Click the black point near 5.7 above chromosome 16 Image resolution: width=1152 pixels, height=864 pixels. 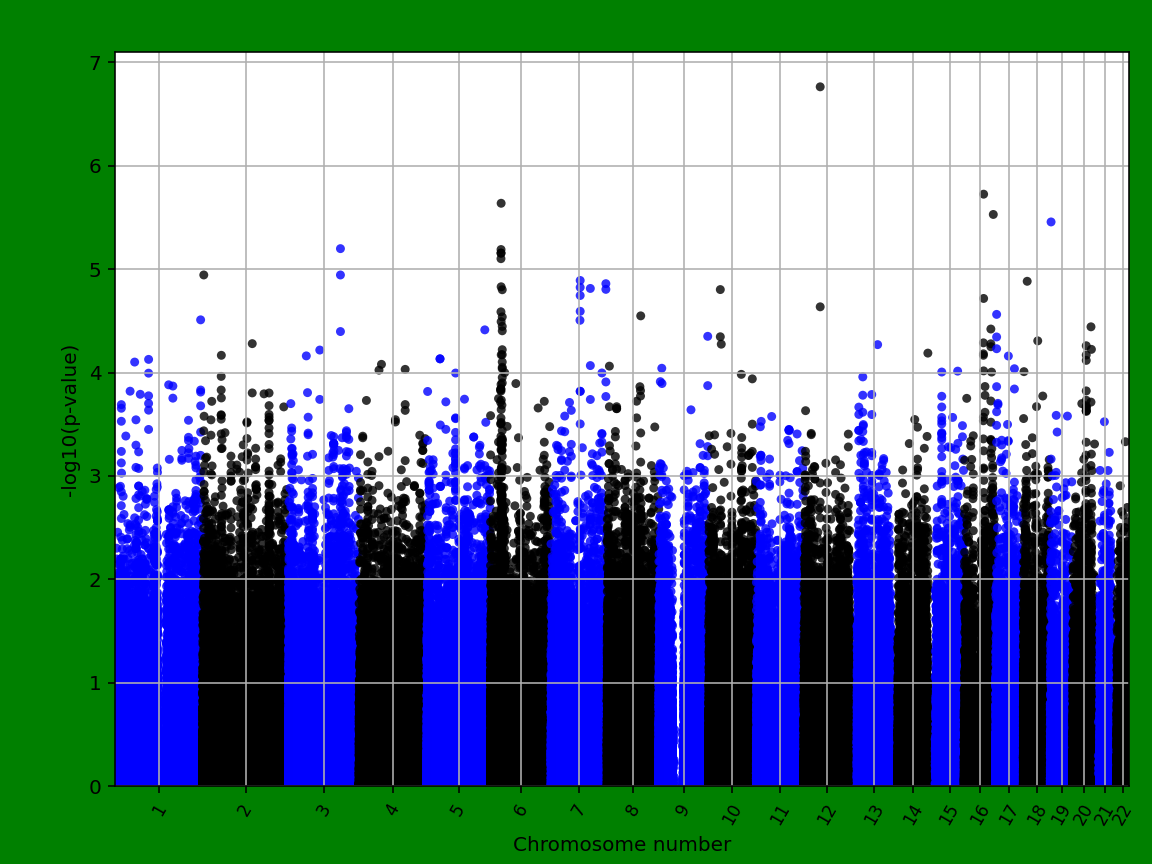(x=982, y=191)
